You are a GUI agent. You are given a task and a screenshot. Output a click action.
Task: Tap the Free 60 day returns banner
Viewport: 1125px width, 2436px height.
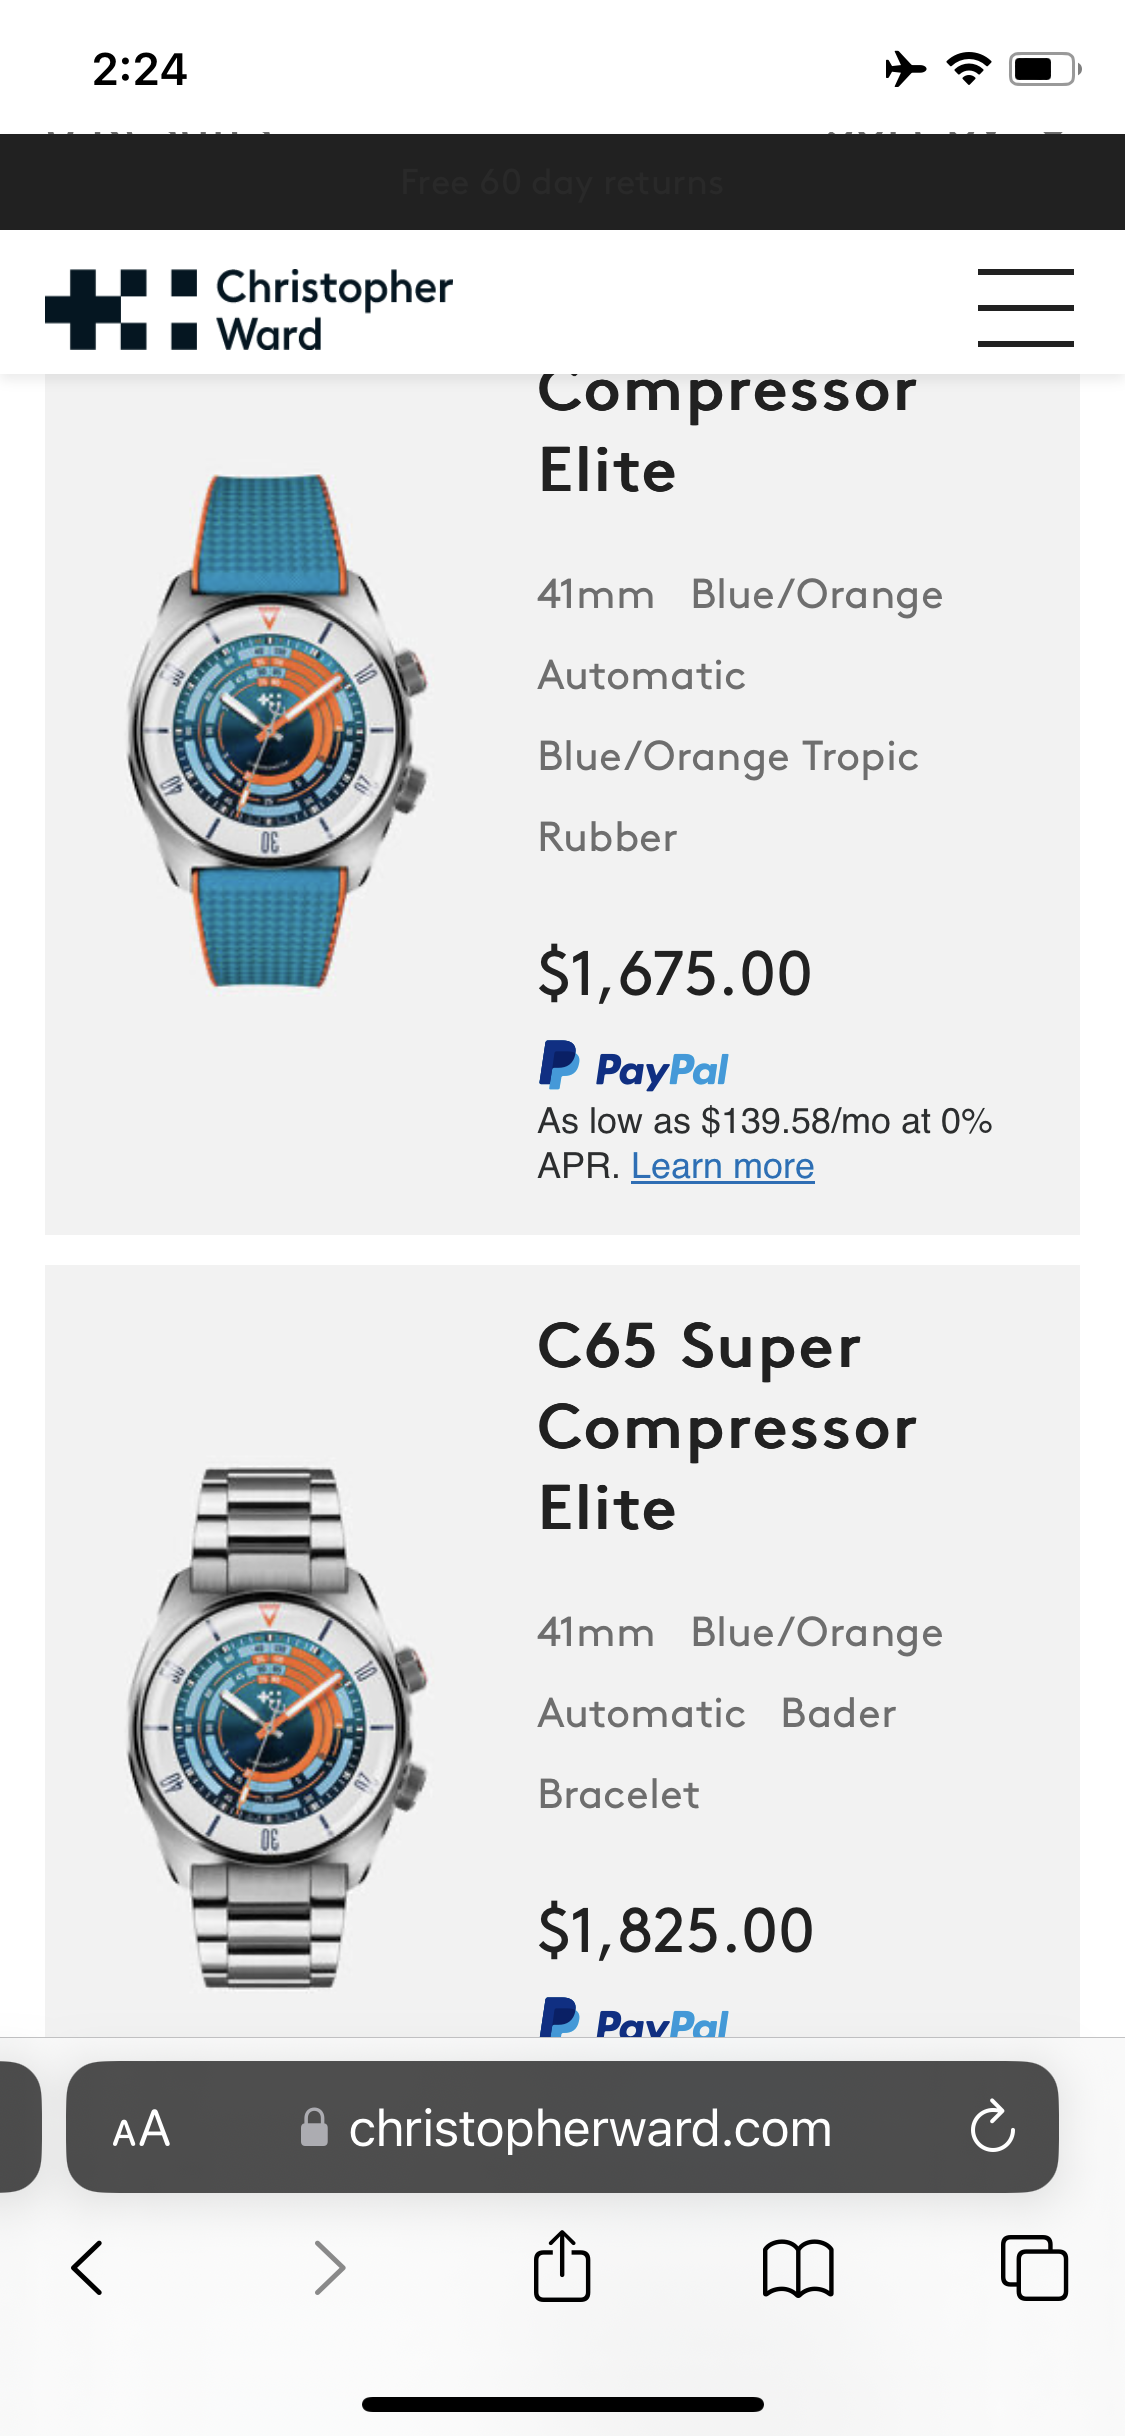coord(562,182)
